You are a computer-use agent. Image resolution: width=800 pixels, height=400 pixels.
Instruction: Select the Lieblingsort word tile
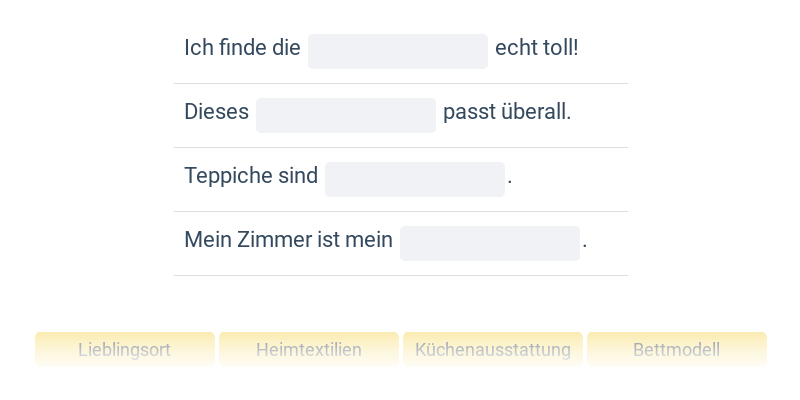pyautogui.click(x=124, y=349)
